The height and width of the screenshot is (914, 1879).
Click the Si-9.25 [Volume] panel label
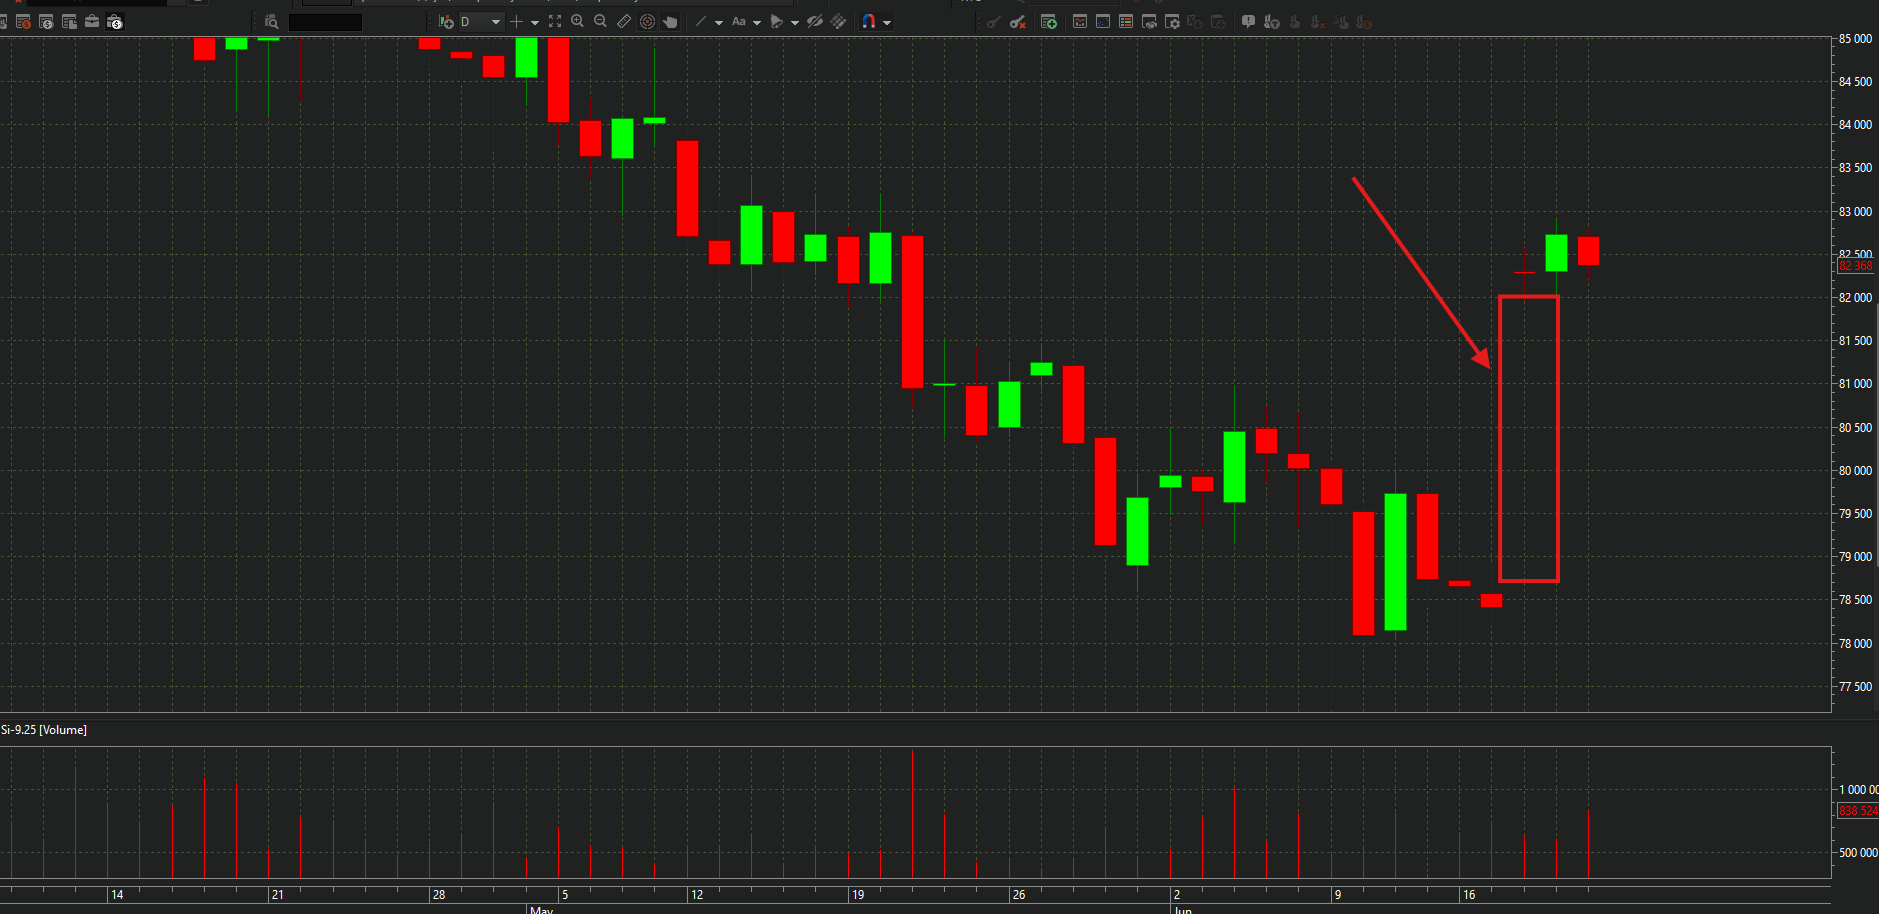coord(44,730)
